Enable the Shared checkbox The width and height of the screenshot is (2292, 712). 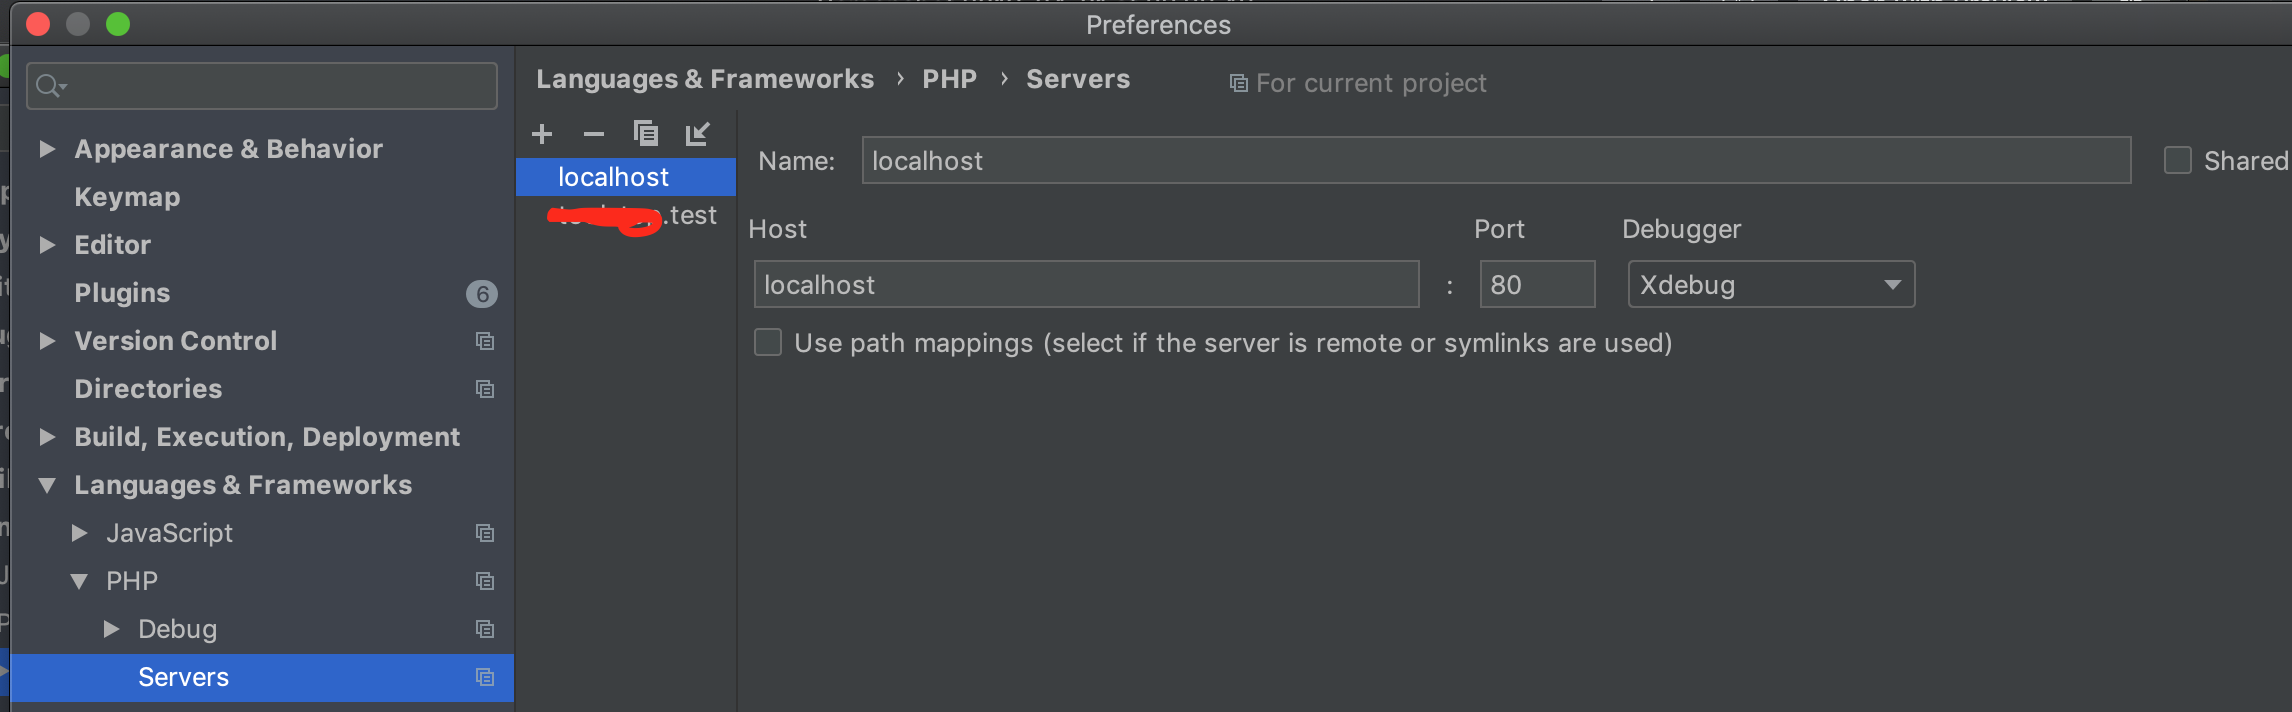click(x=2178, y=160)
